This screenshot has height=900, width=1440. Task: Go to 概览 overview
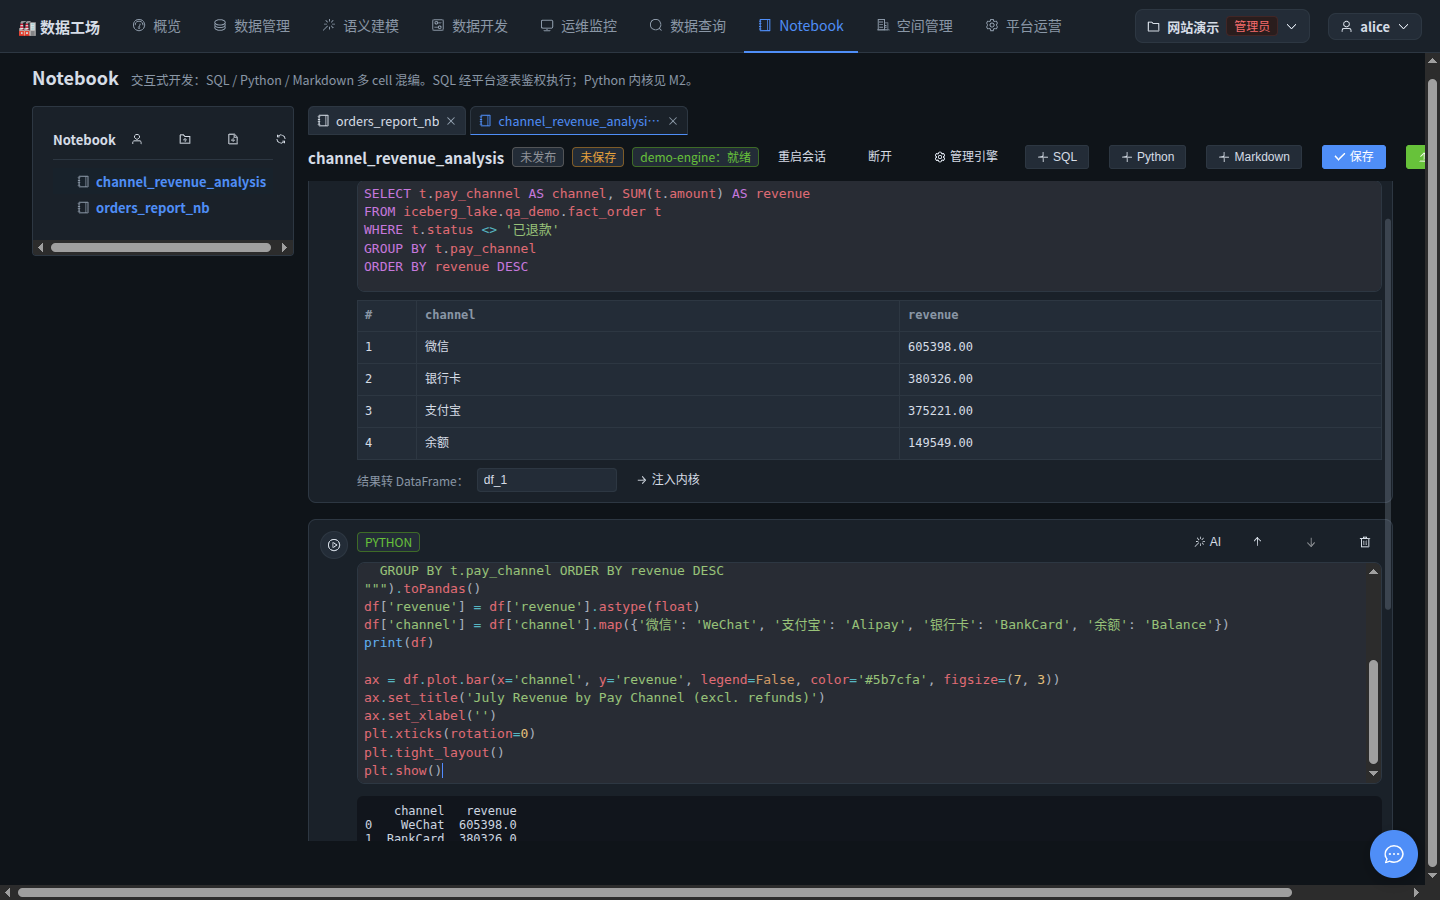157,26
